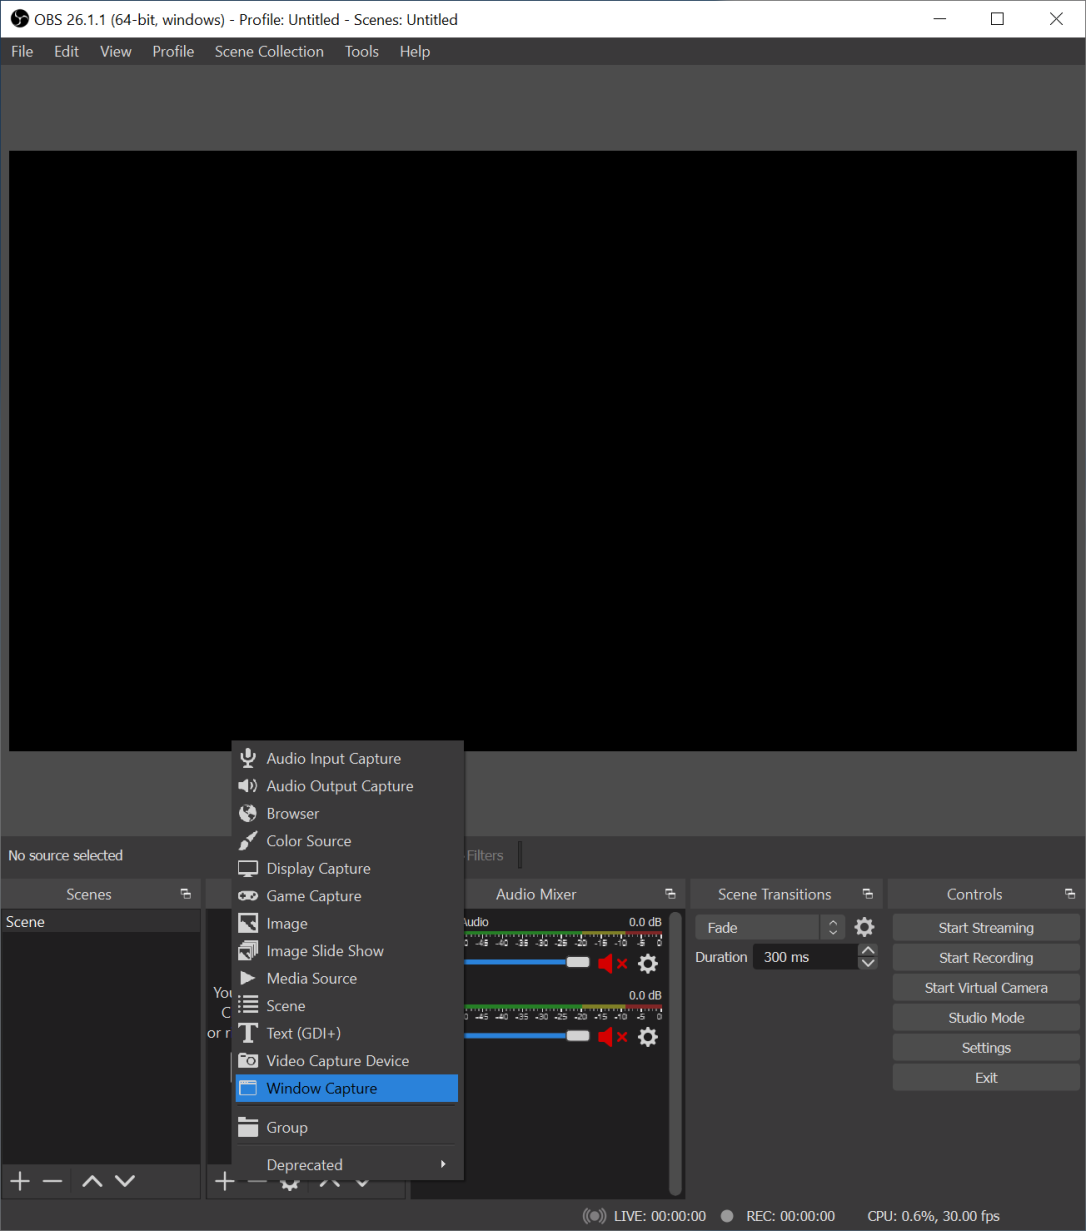1086x1231 pixels.
Task: Click the 'No source selected' label
Action: [x=65, y=856]
